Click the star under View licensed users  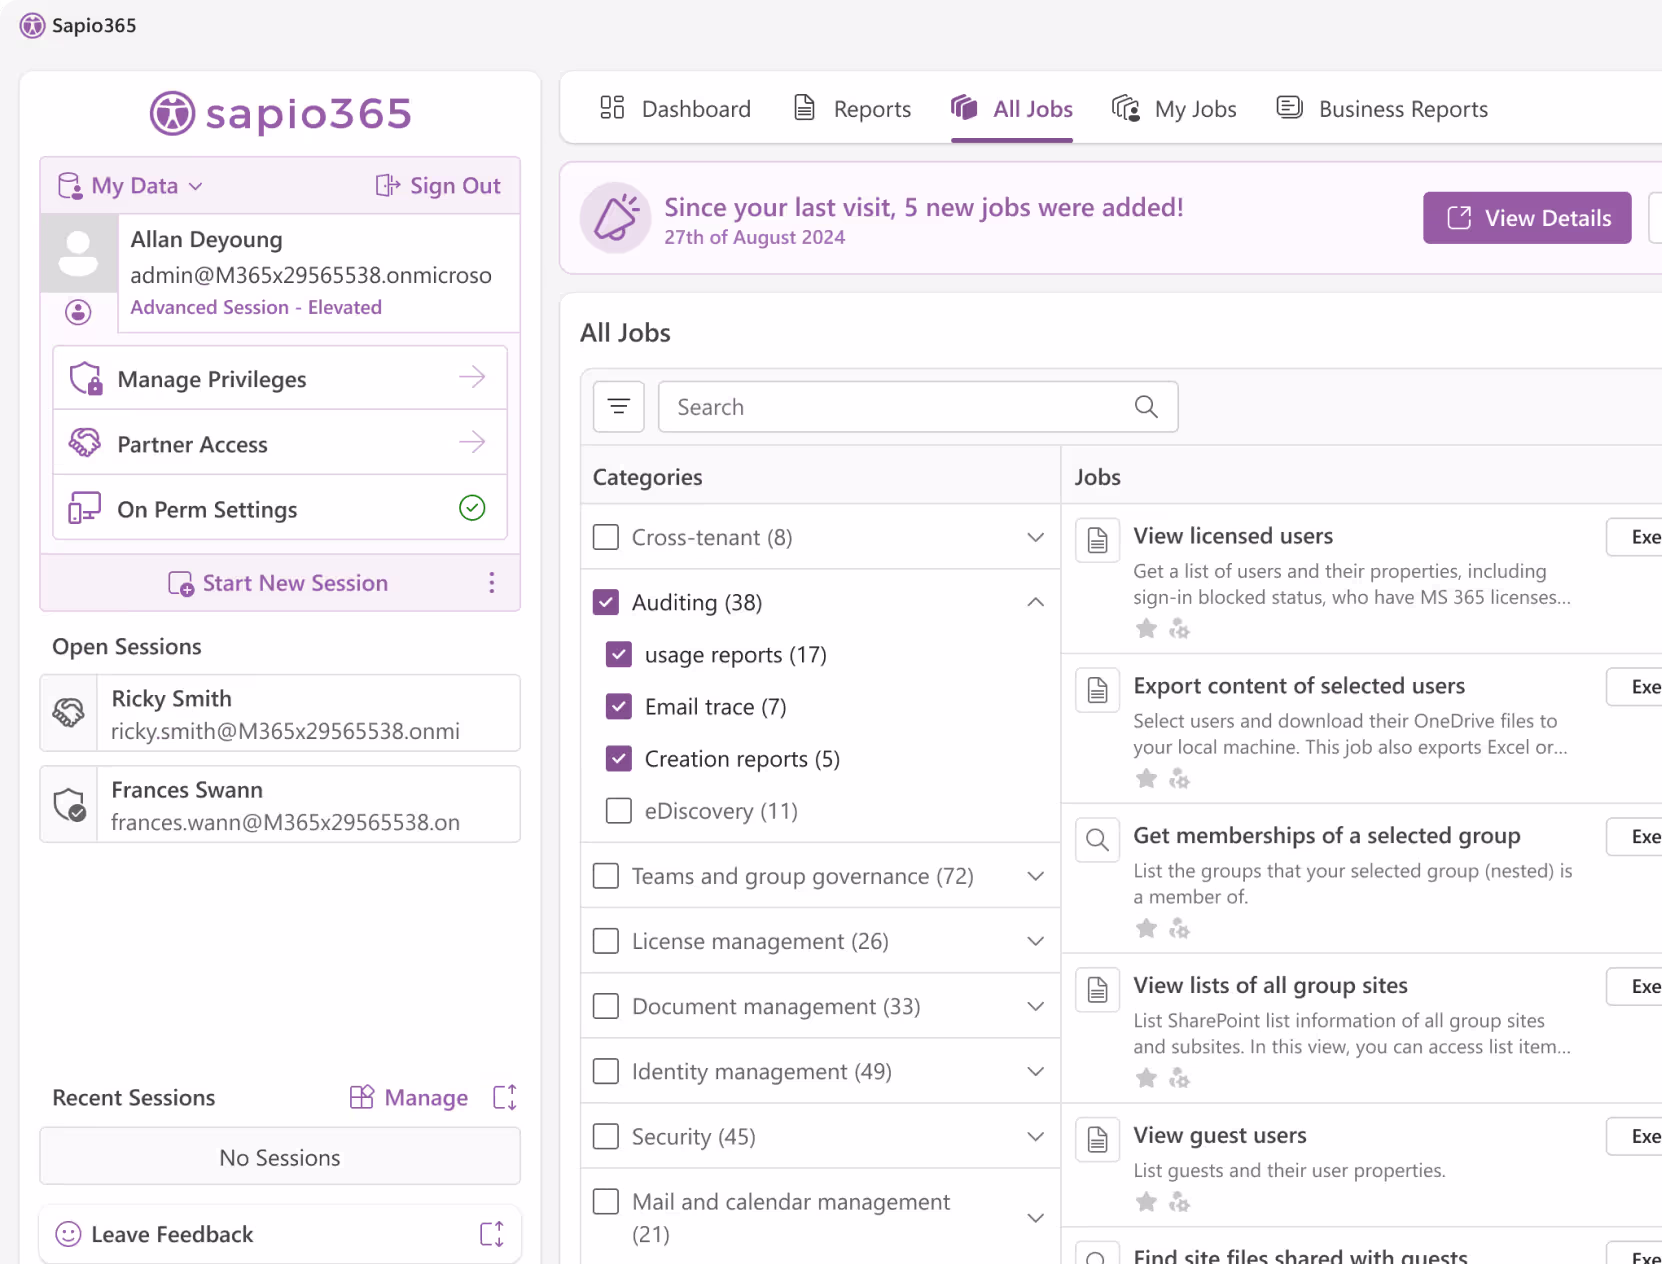click(1146, 628)
